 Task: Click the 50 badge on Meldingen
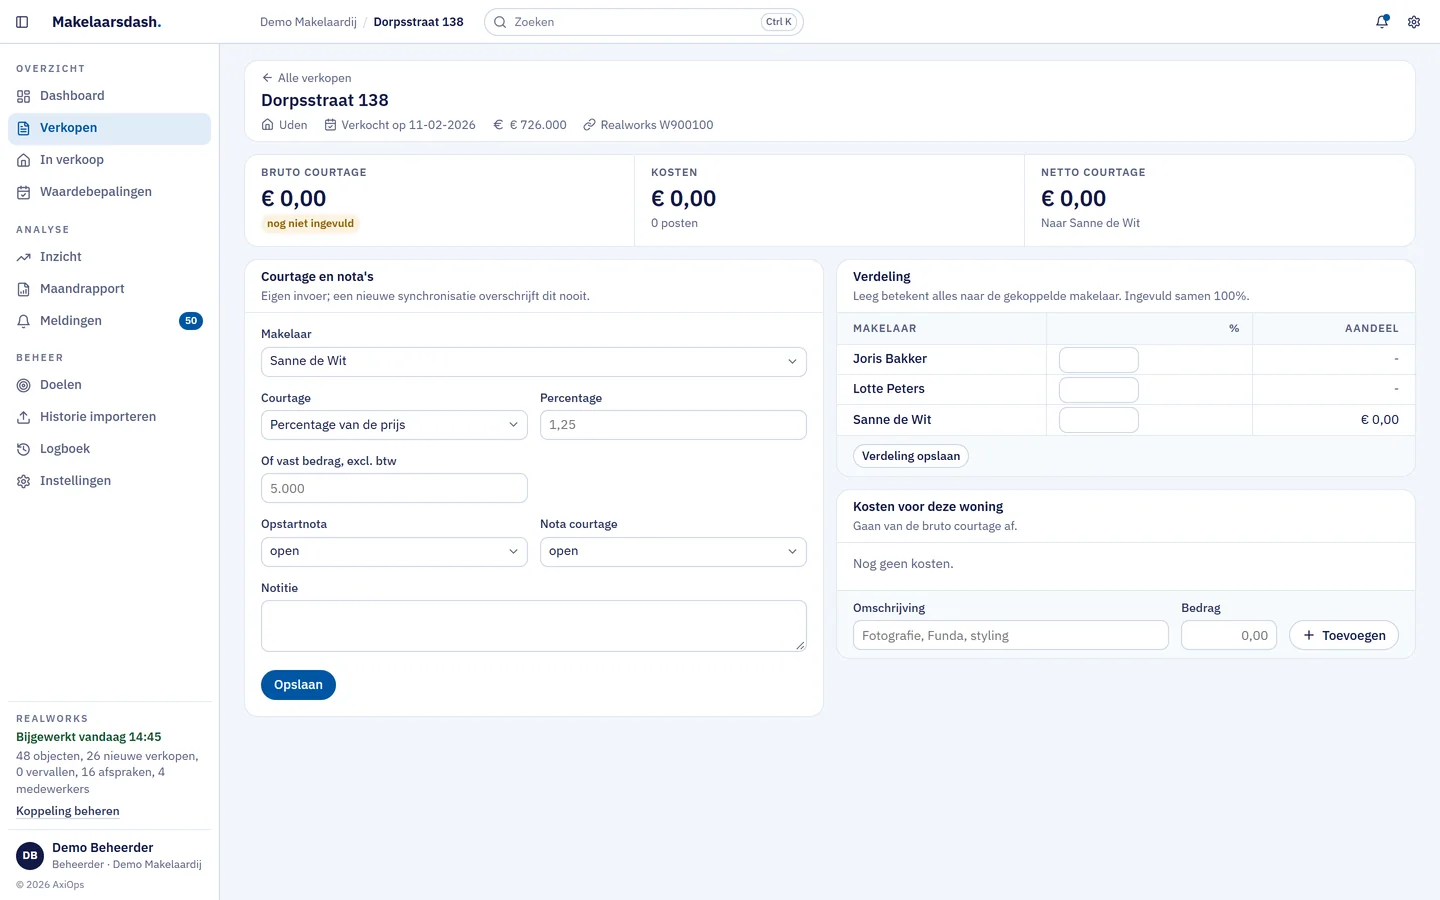point(191,321)
